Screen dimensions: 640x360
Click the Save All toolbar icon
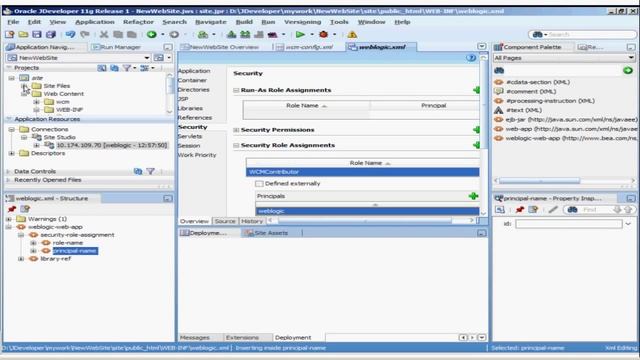(51, 35)
